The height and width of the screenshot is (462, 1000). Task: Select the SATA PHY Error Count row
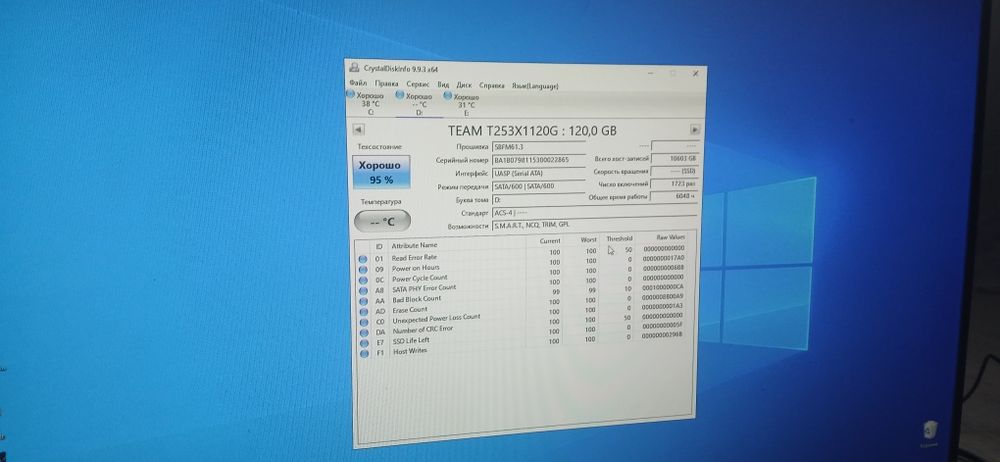pyautogui.click(x=522, y=284)
